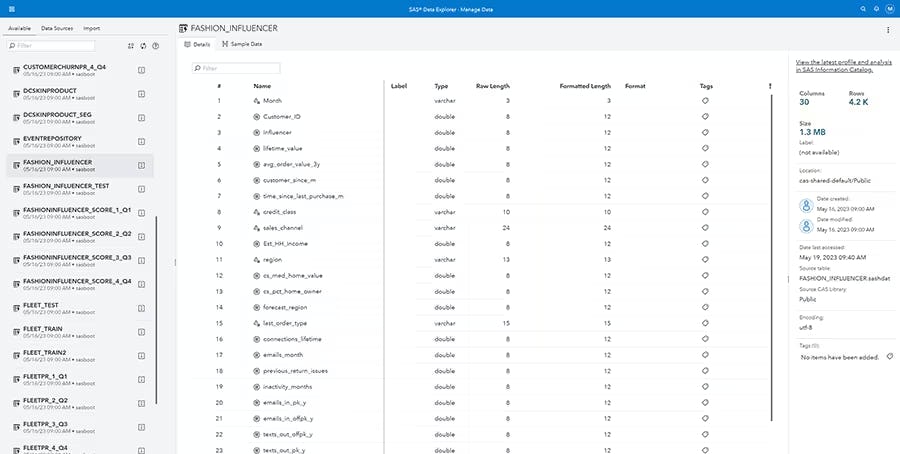Viewport: 900px width, 454px height.
Task: Open the Sample Data tab
Action: [x=242, y=44]
